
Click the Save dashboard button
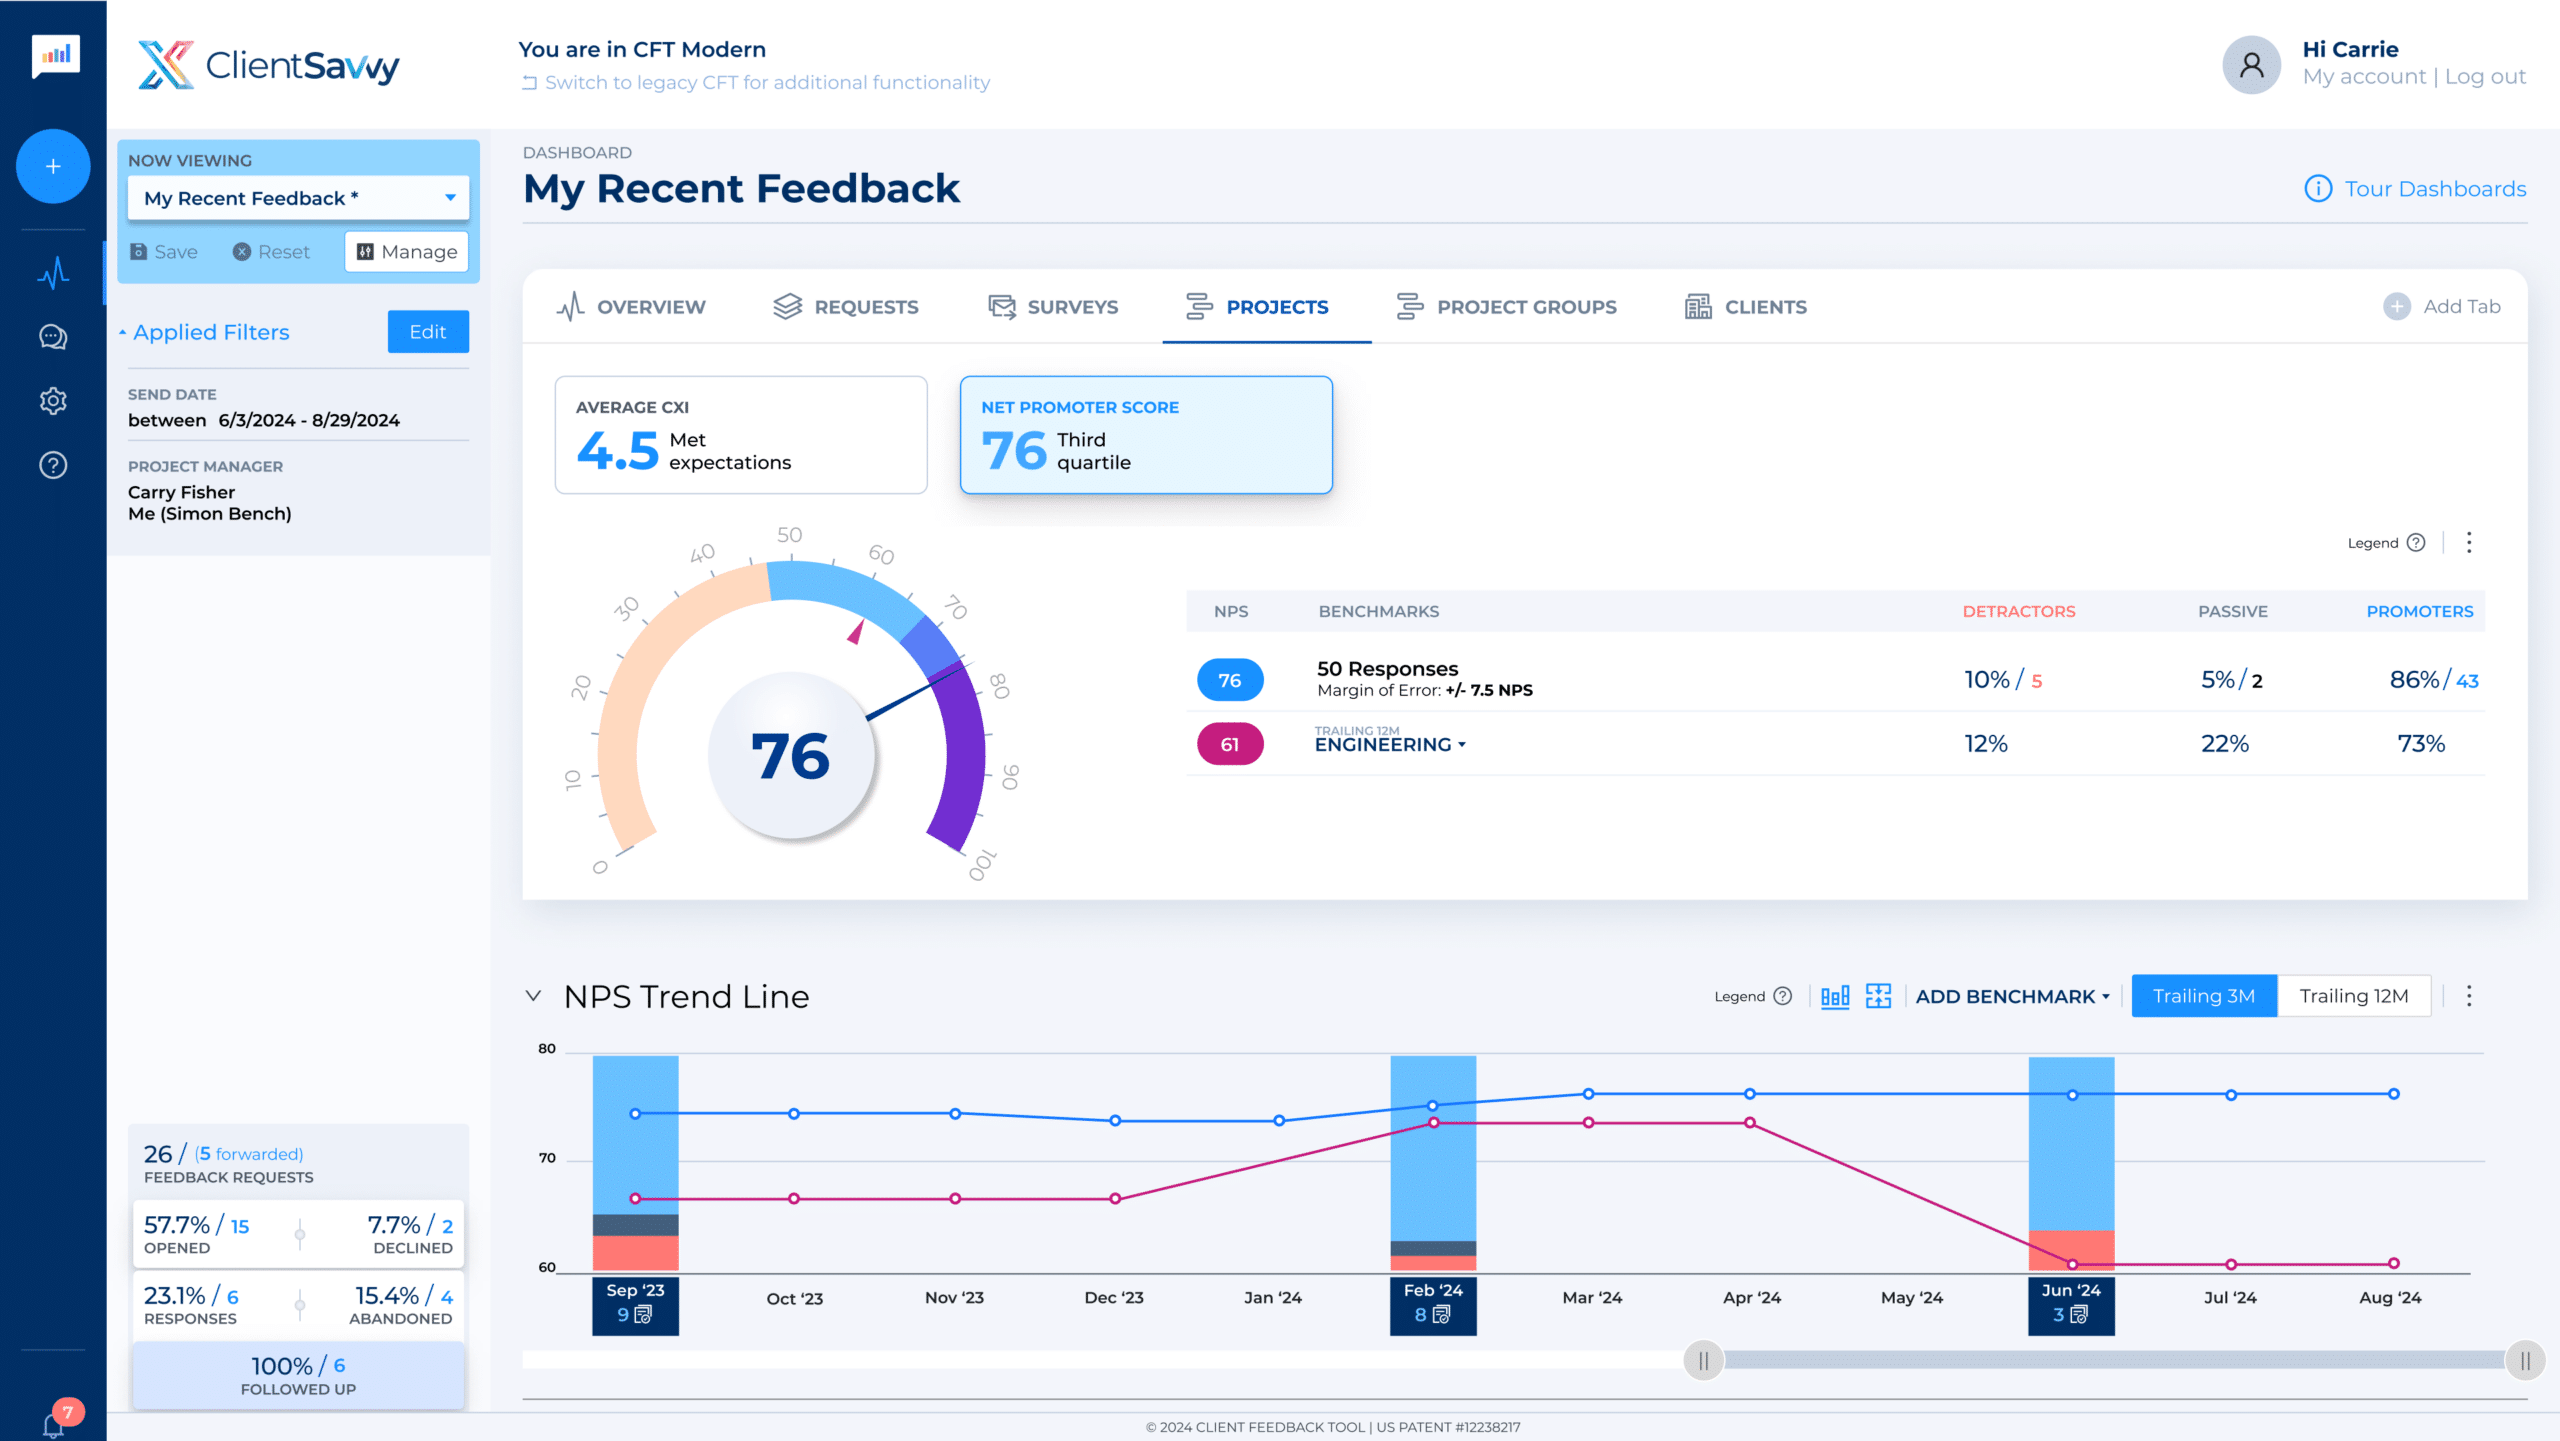tap(164, 250)
